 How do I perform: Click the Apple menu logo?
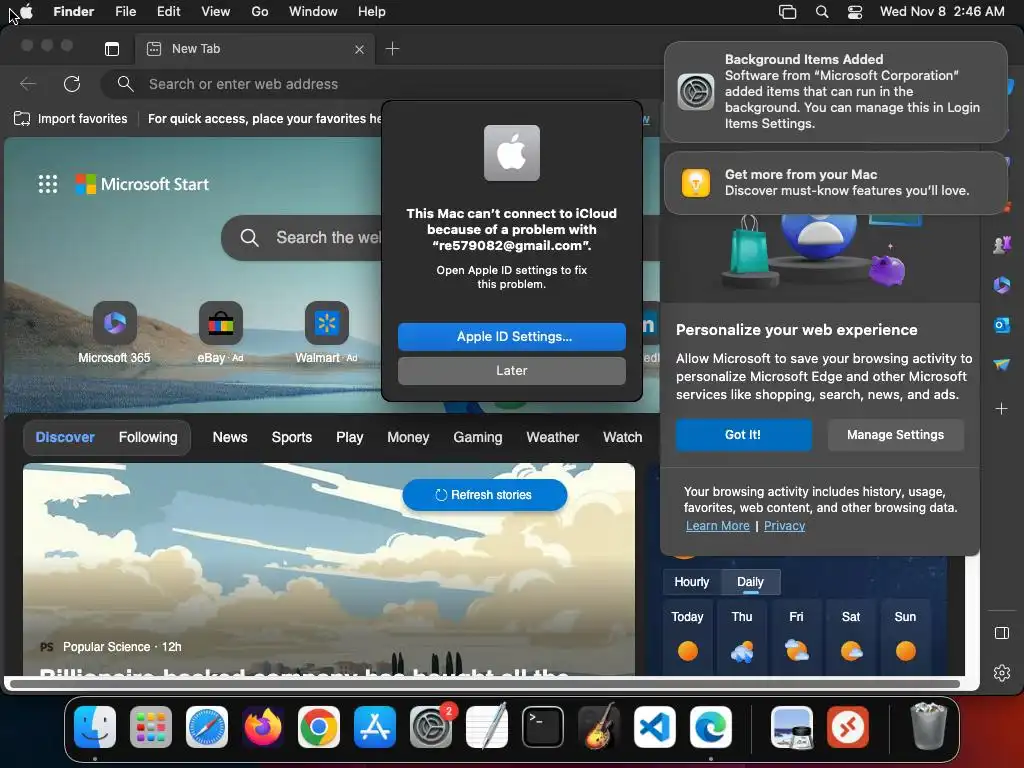click(27, 11)
